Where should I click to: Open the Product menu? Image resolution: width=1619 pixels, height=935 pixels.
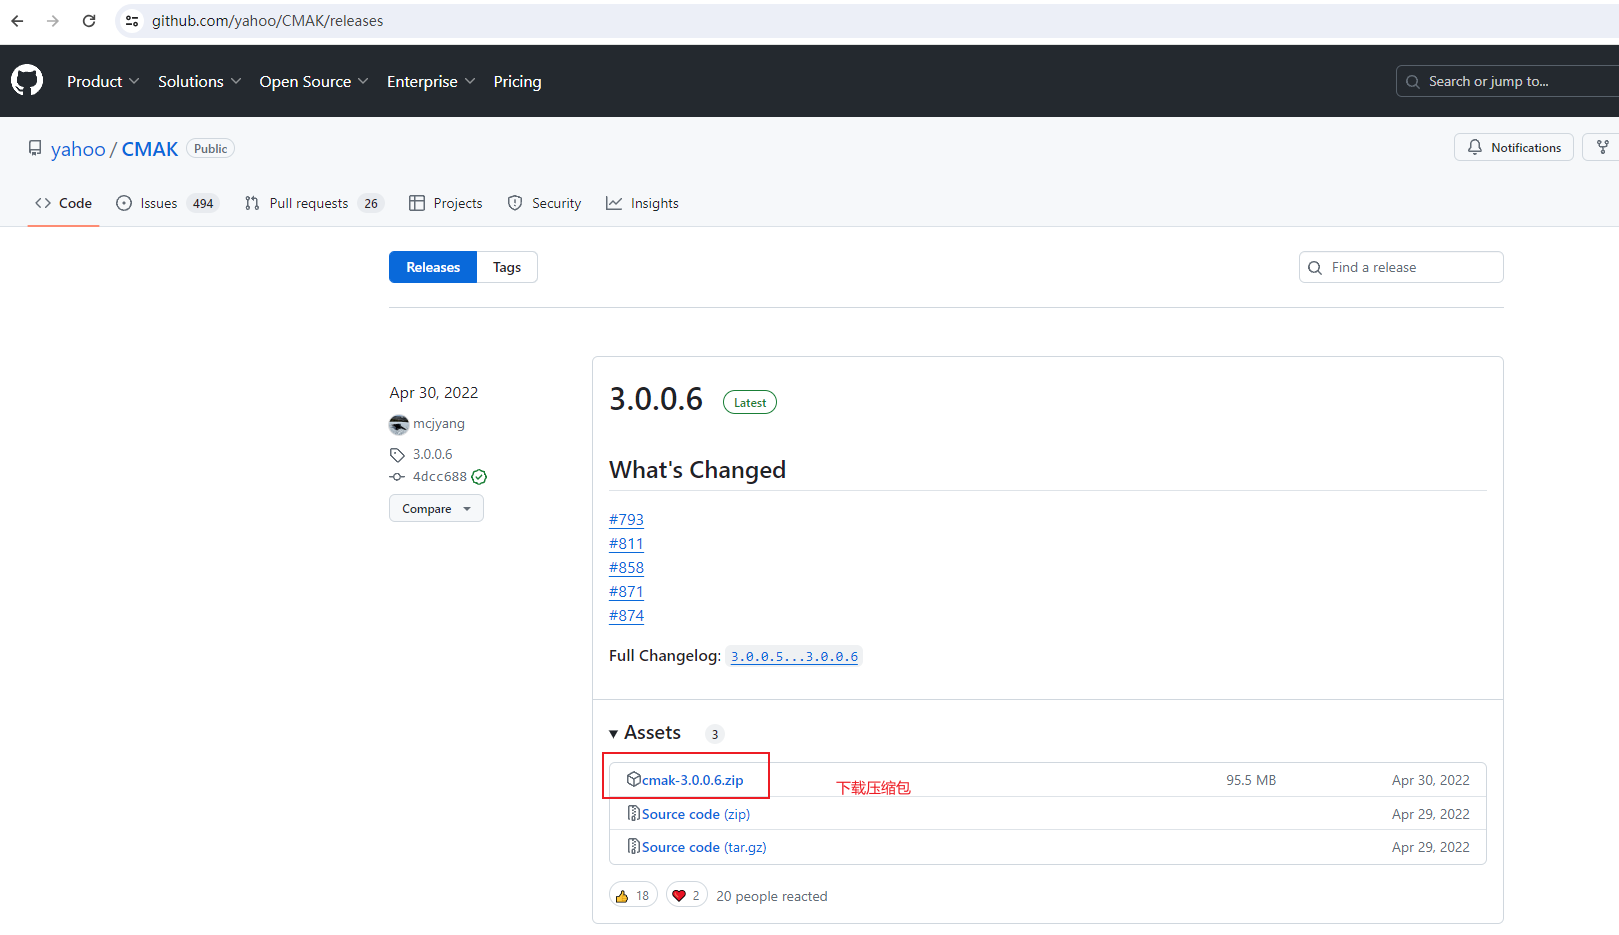(x=103, y=81)
